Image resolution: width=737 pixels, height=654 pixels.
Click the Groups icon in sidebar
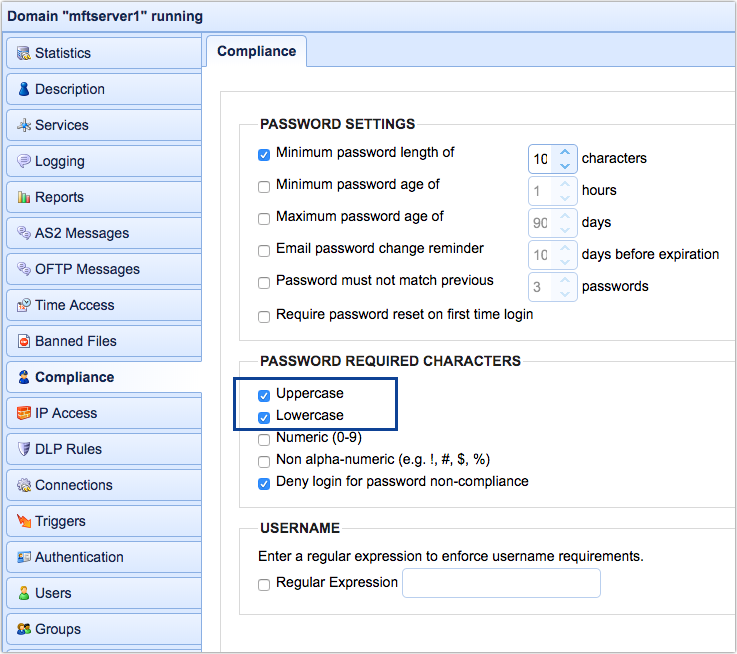pos(24,629)
